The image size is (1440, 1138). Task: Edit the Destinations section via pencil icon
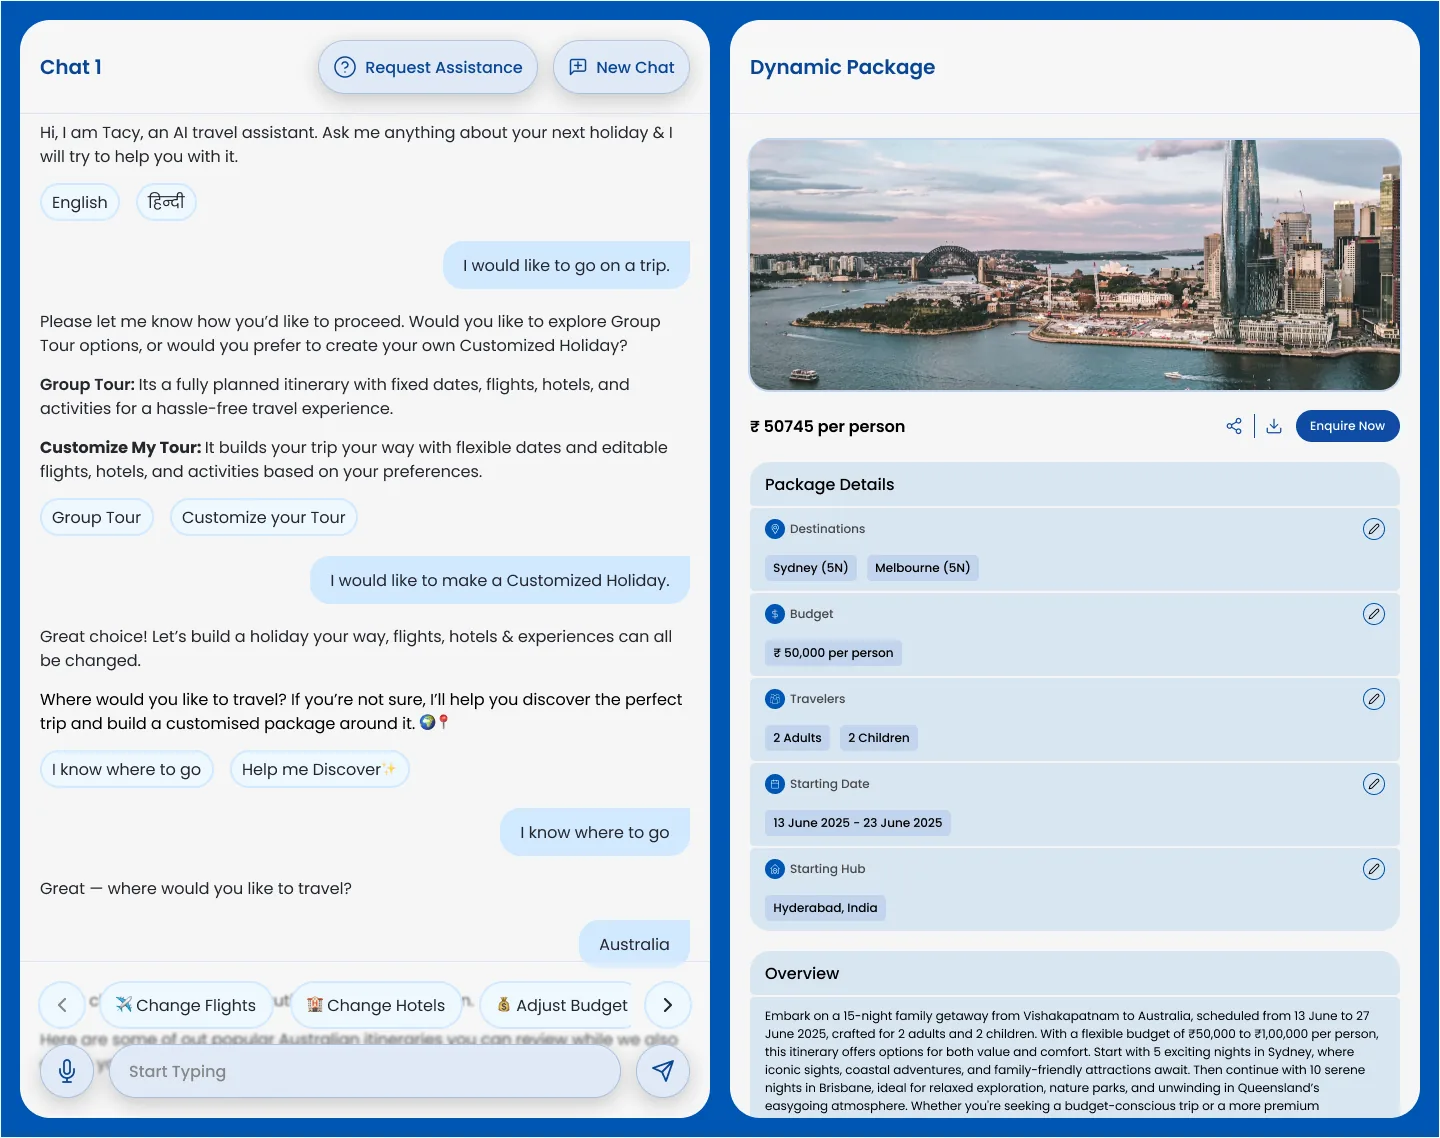click(x=1374, y=529)
